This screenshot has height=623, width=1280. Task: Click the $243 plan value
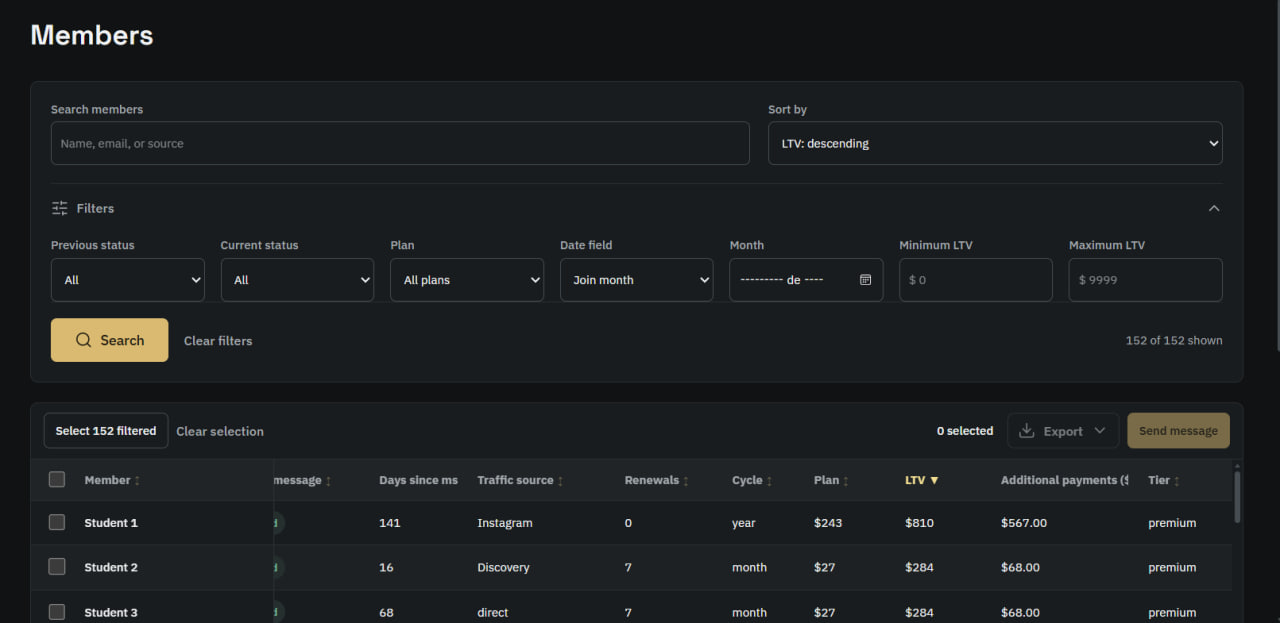click(828, 523)
